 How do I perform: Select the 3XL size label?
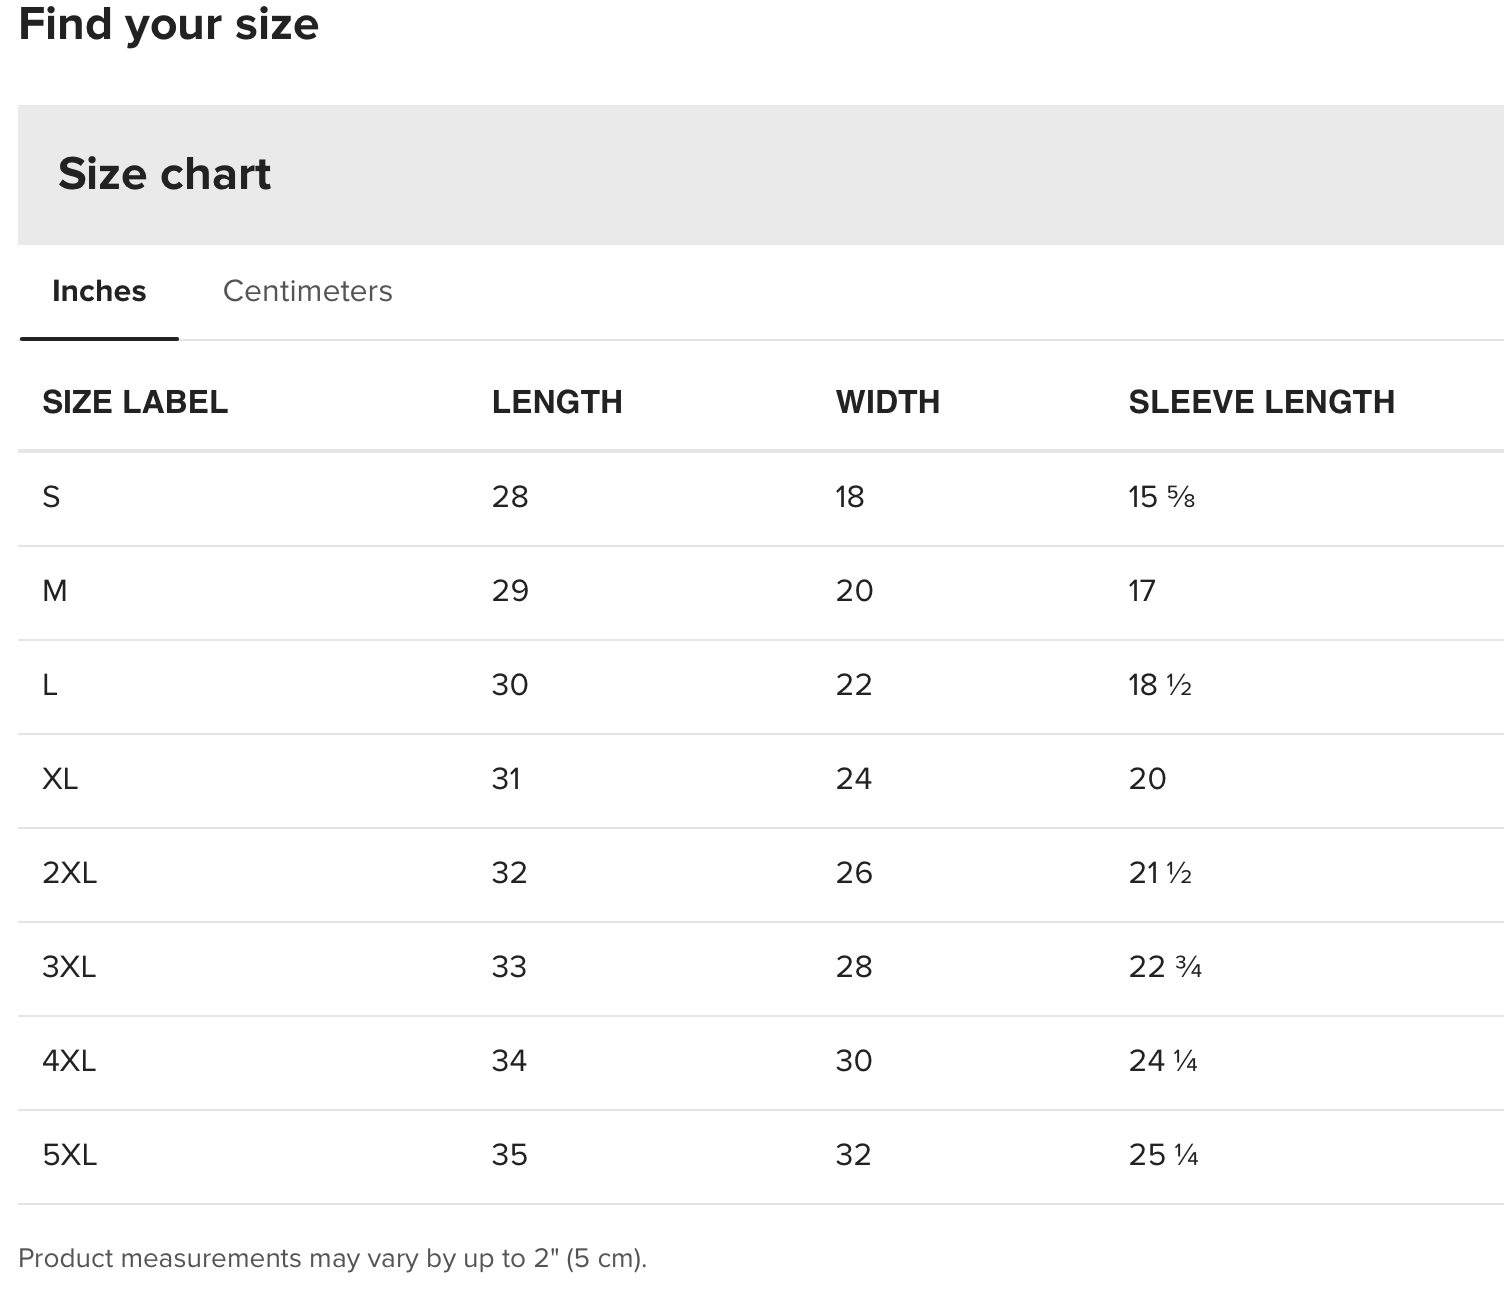(x=69, y=967)
